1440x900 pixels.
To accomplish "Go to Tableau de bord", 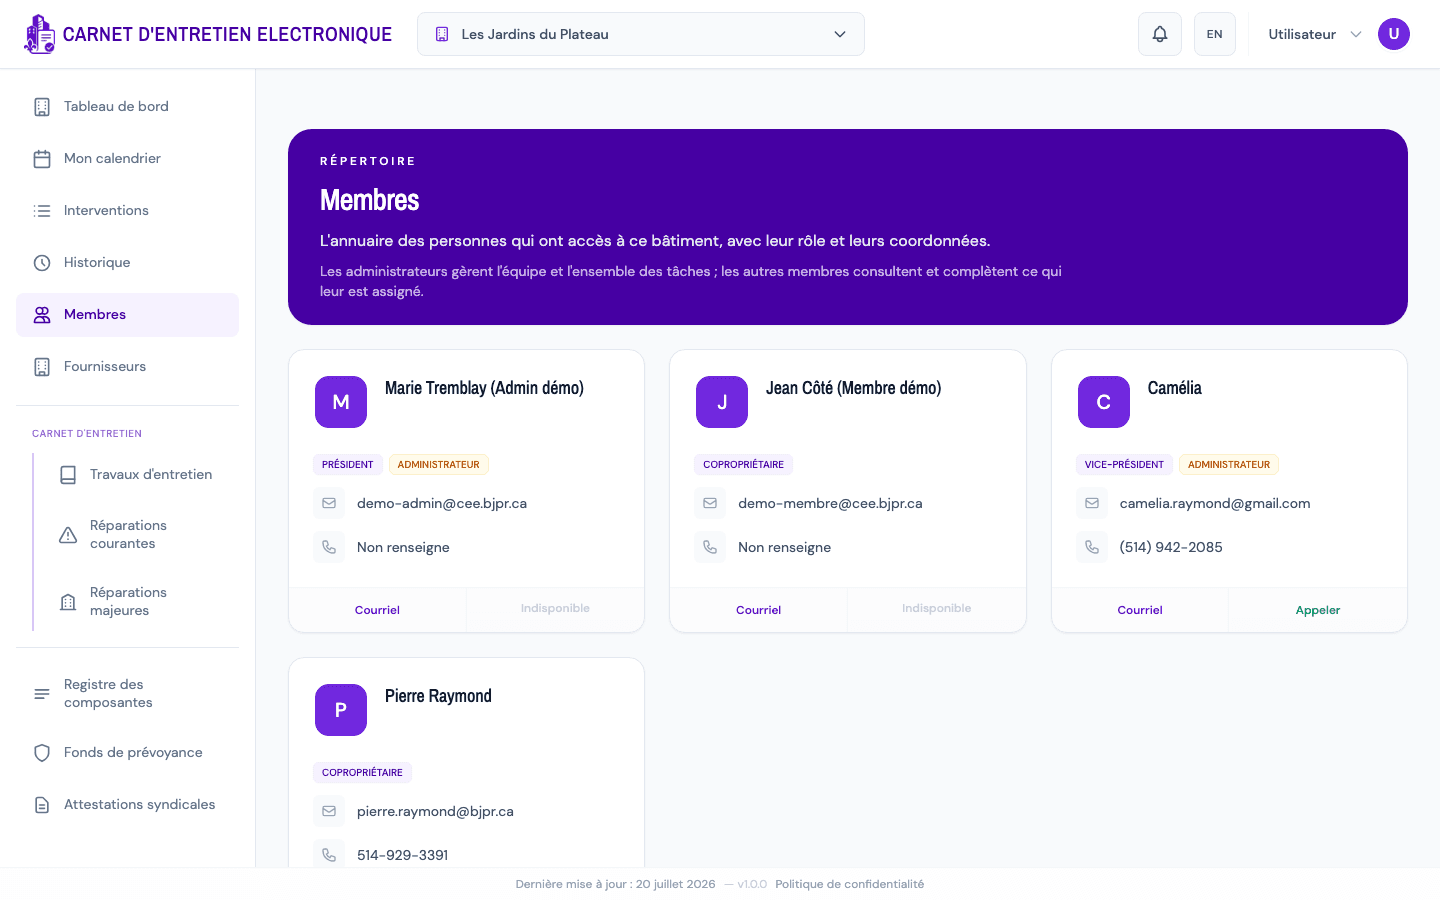I will coord(127,107).
